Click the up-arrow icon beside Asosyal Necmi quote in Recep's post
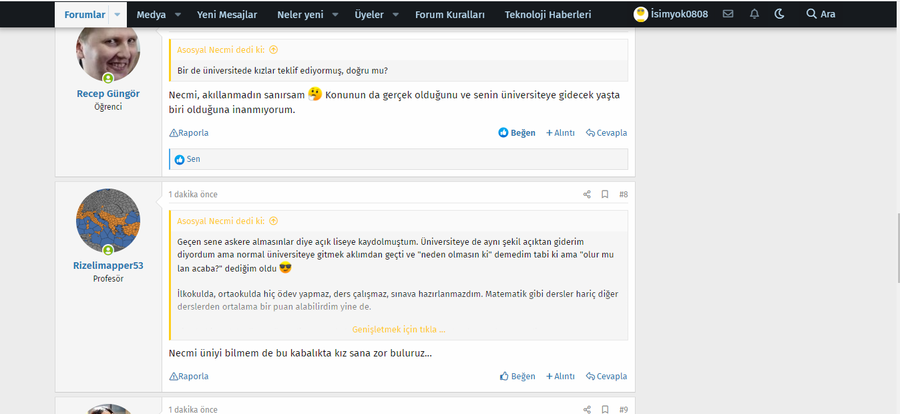Image resolution: width=900 pixels, height=414 pixels. click(x=273, y=49)
